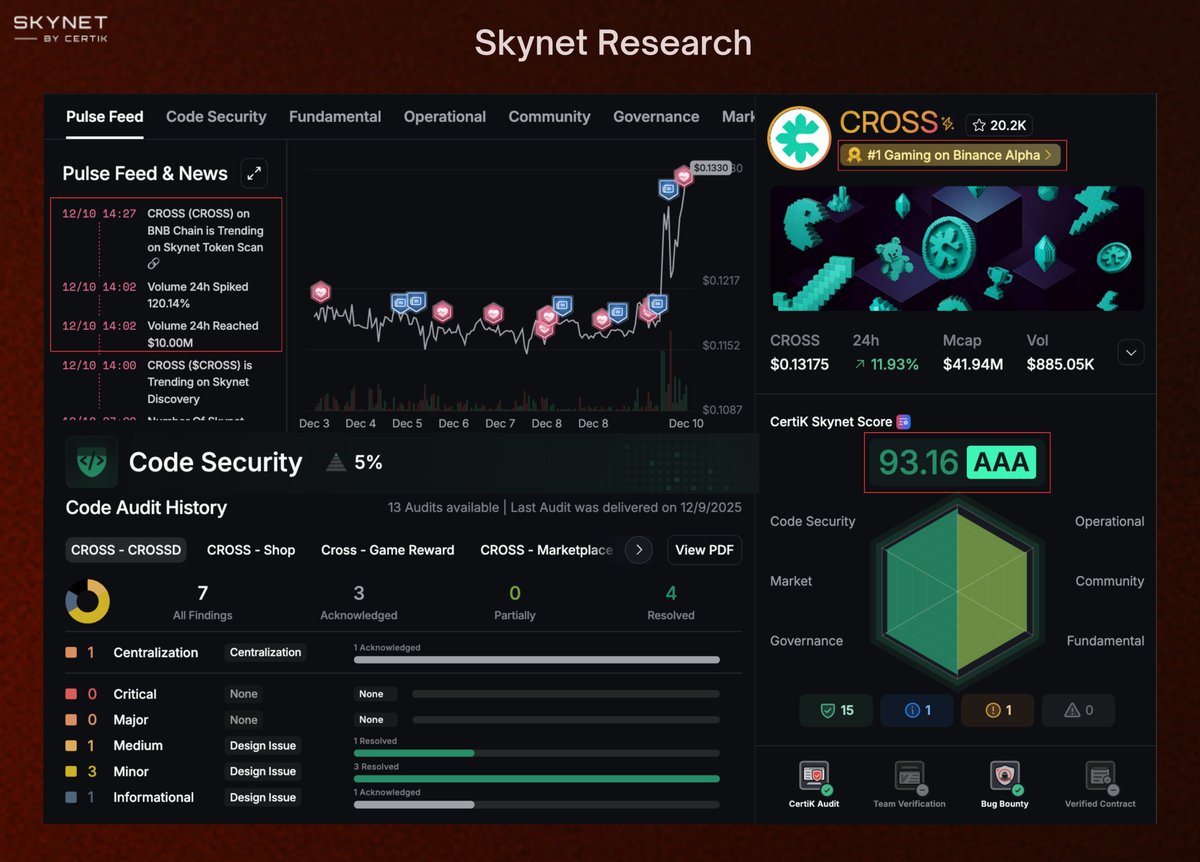Click the $0.1330 price marker on chart
Viewport: 1200px width, 862px height.
pos(711,168)
